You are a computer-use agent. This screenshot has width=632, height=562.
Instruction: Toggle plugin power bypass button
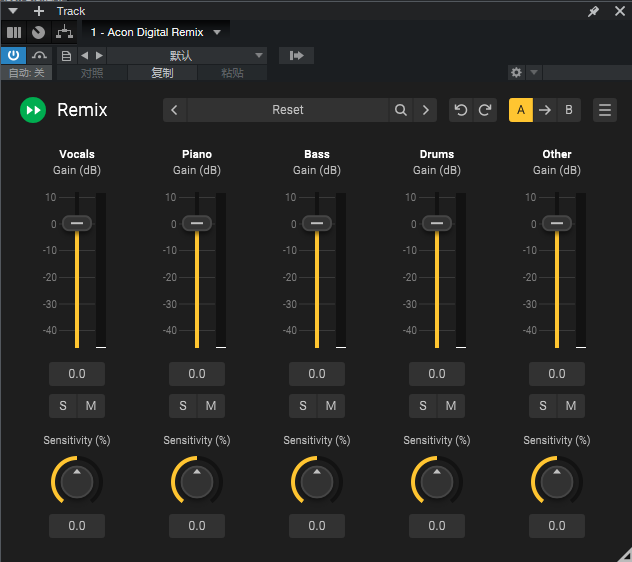[x=13, y=55]
